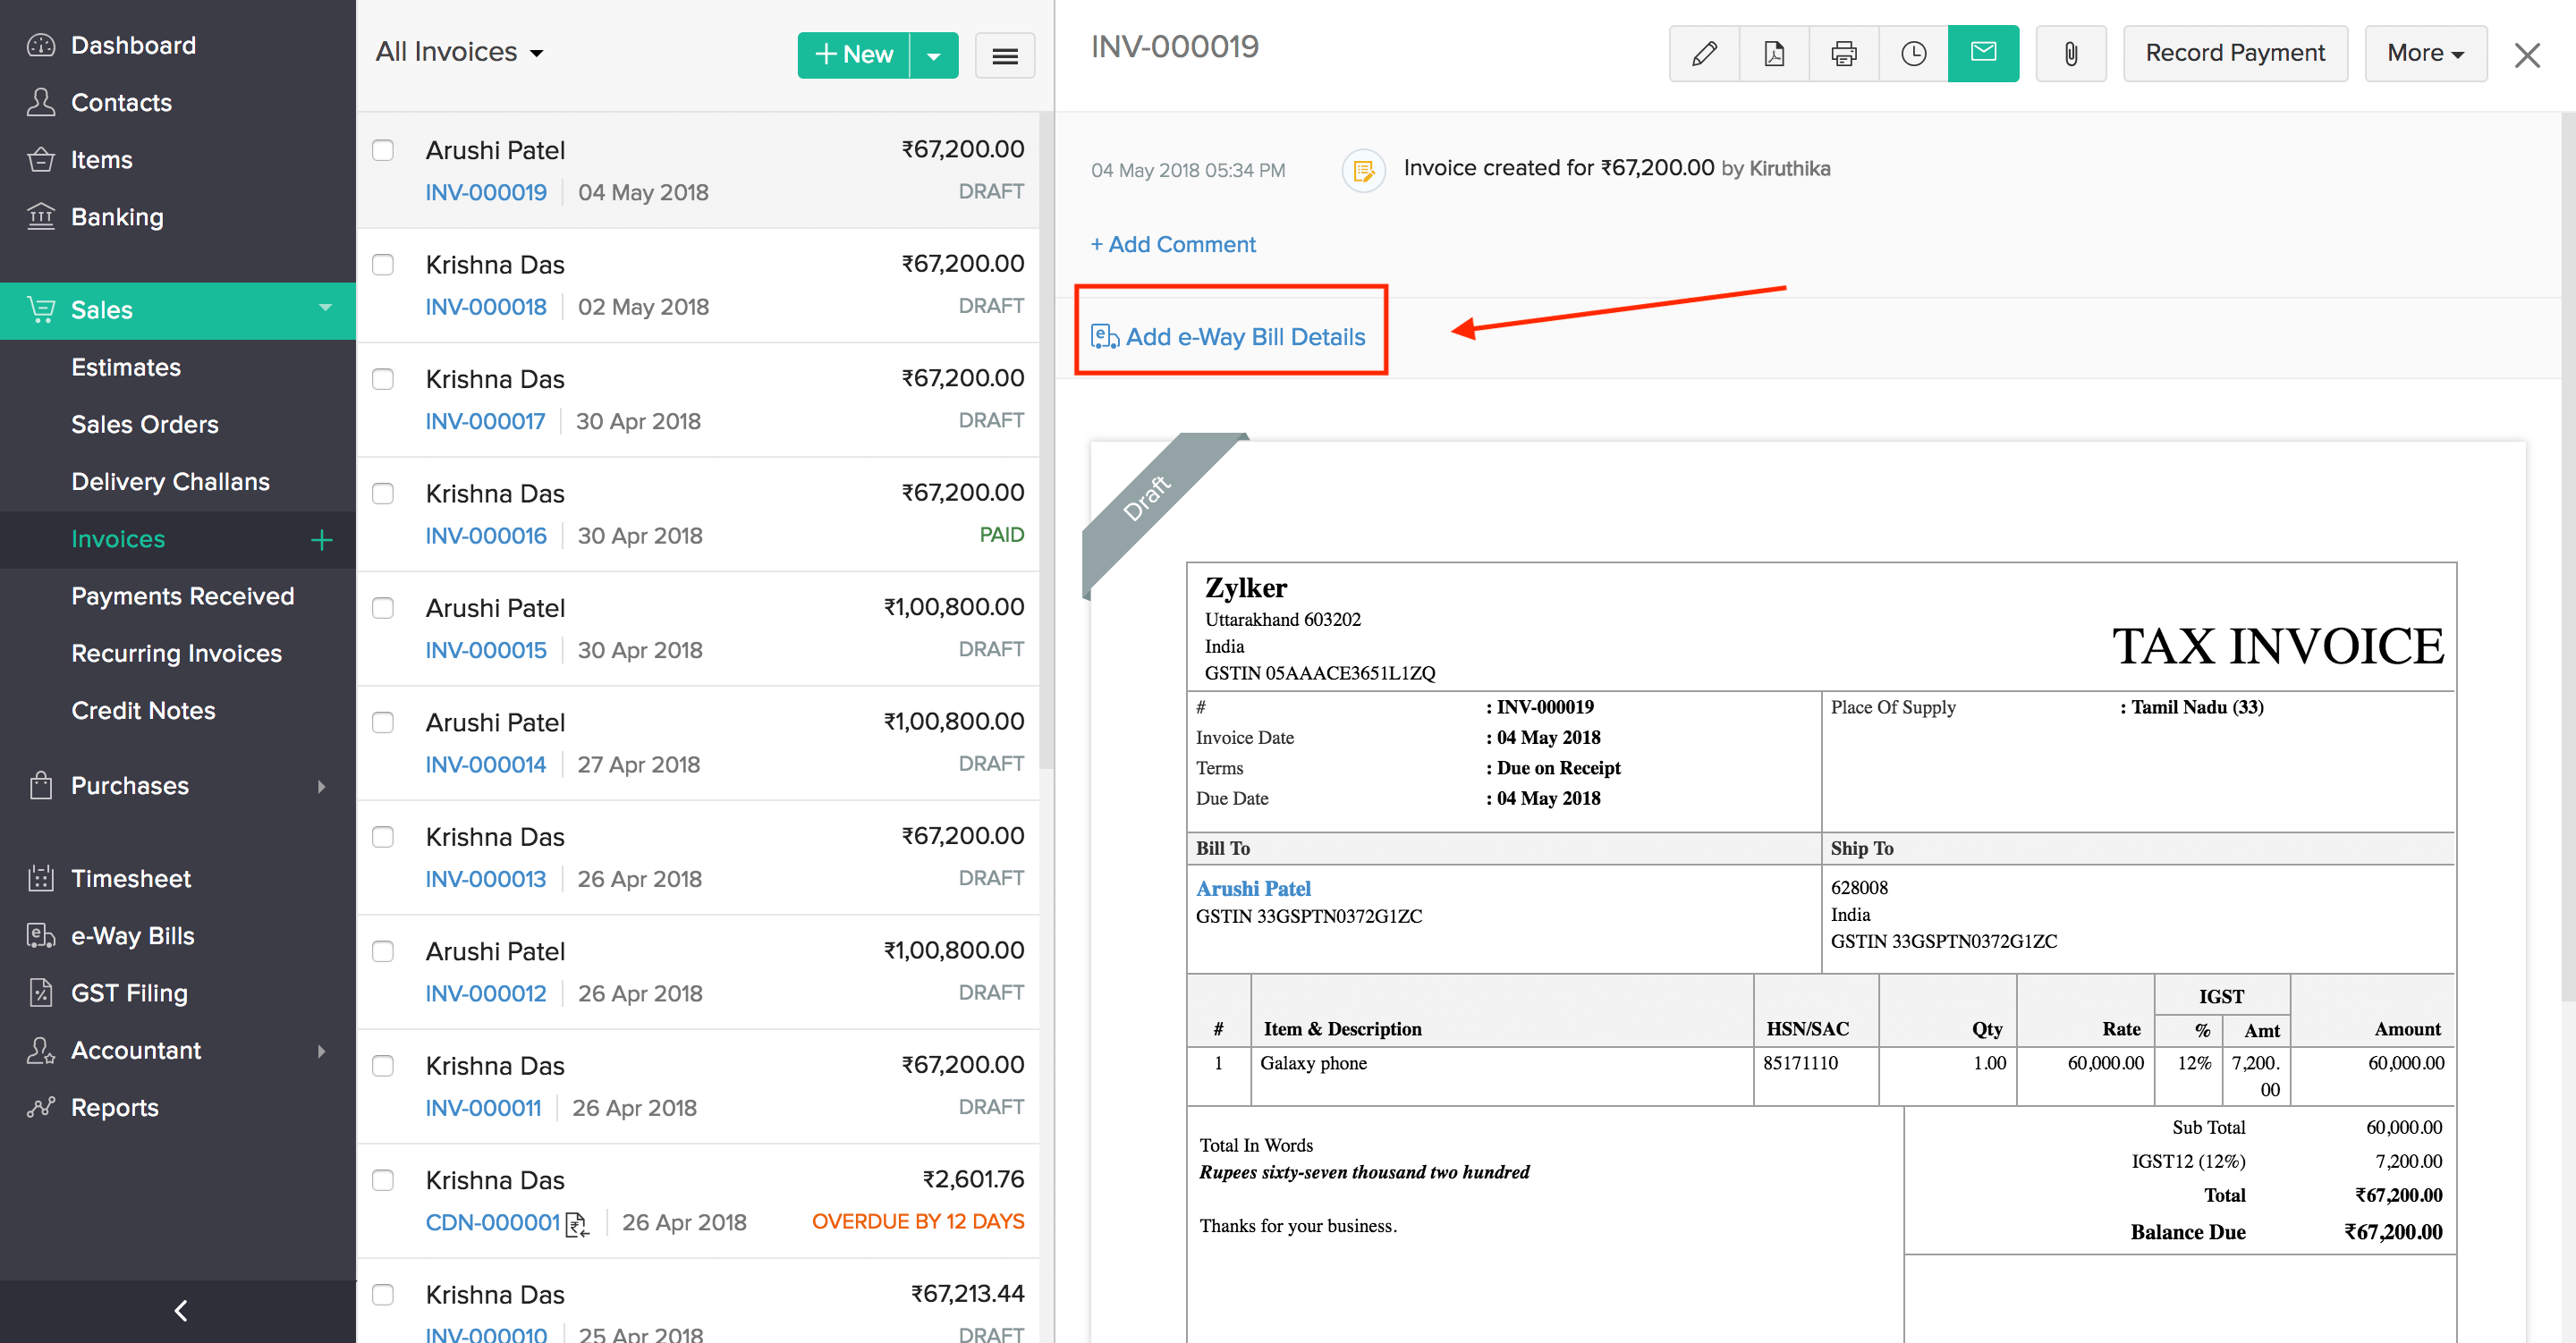The image size is (2576, 1343).
Task: Select the CDN-000001 row checkbox
Action: [383, 1180]
